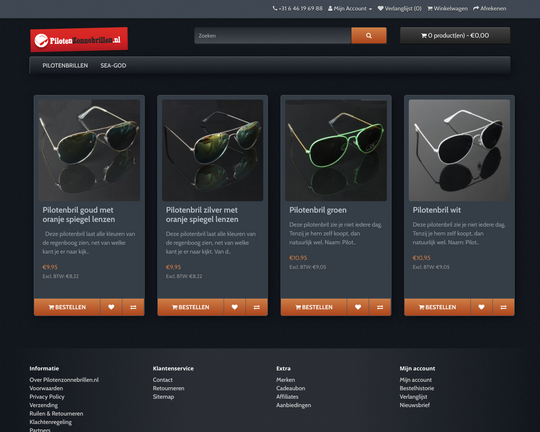The width and height of the screenshot is (540, 432).
Task: Click Bestellen for Pilotenbril wit
Action: [x=437, y=307]
